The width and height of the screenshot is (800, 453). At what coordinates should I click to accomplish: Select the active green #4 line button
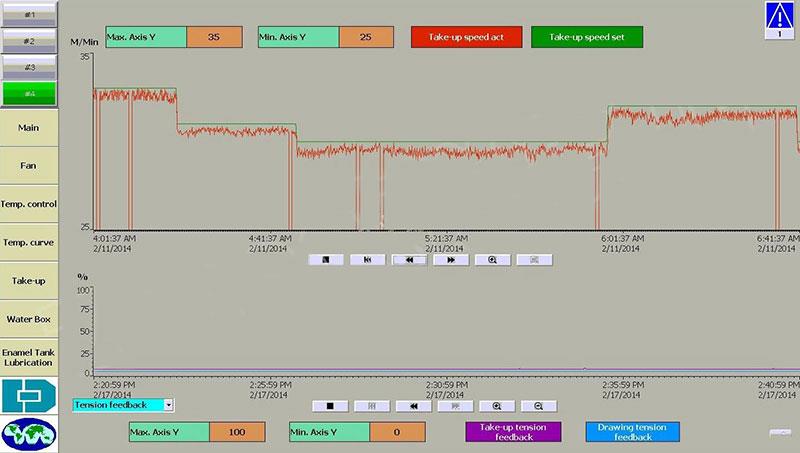(29, 93)
